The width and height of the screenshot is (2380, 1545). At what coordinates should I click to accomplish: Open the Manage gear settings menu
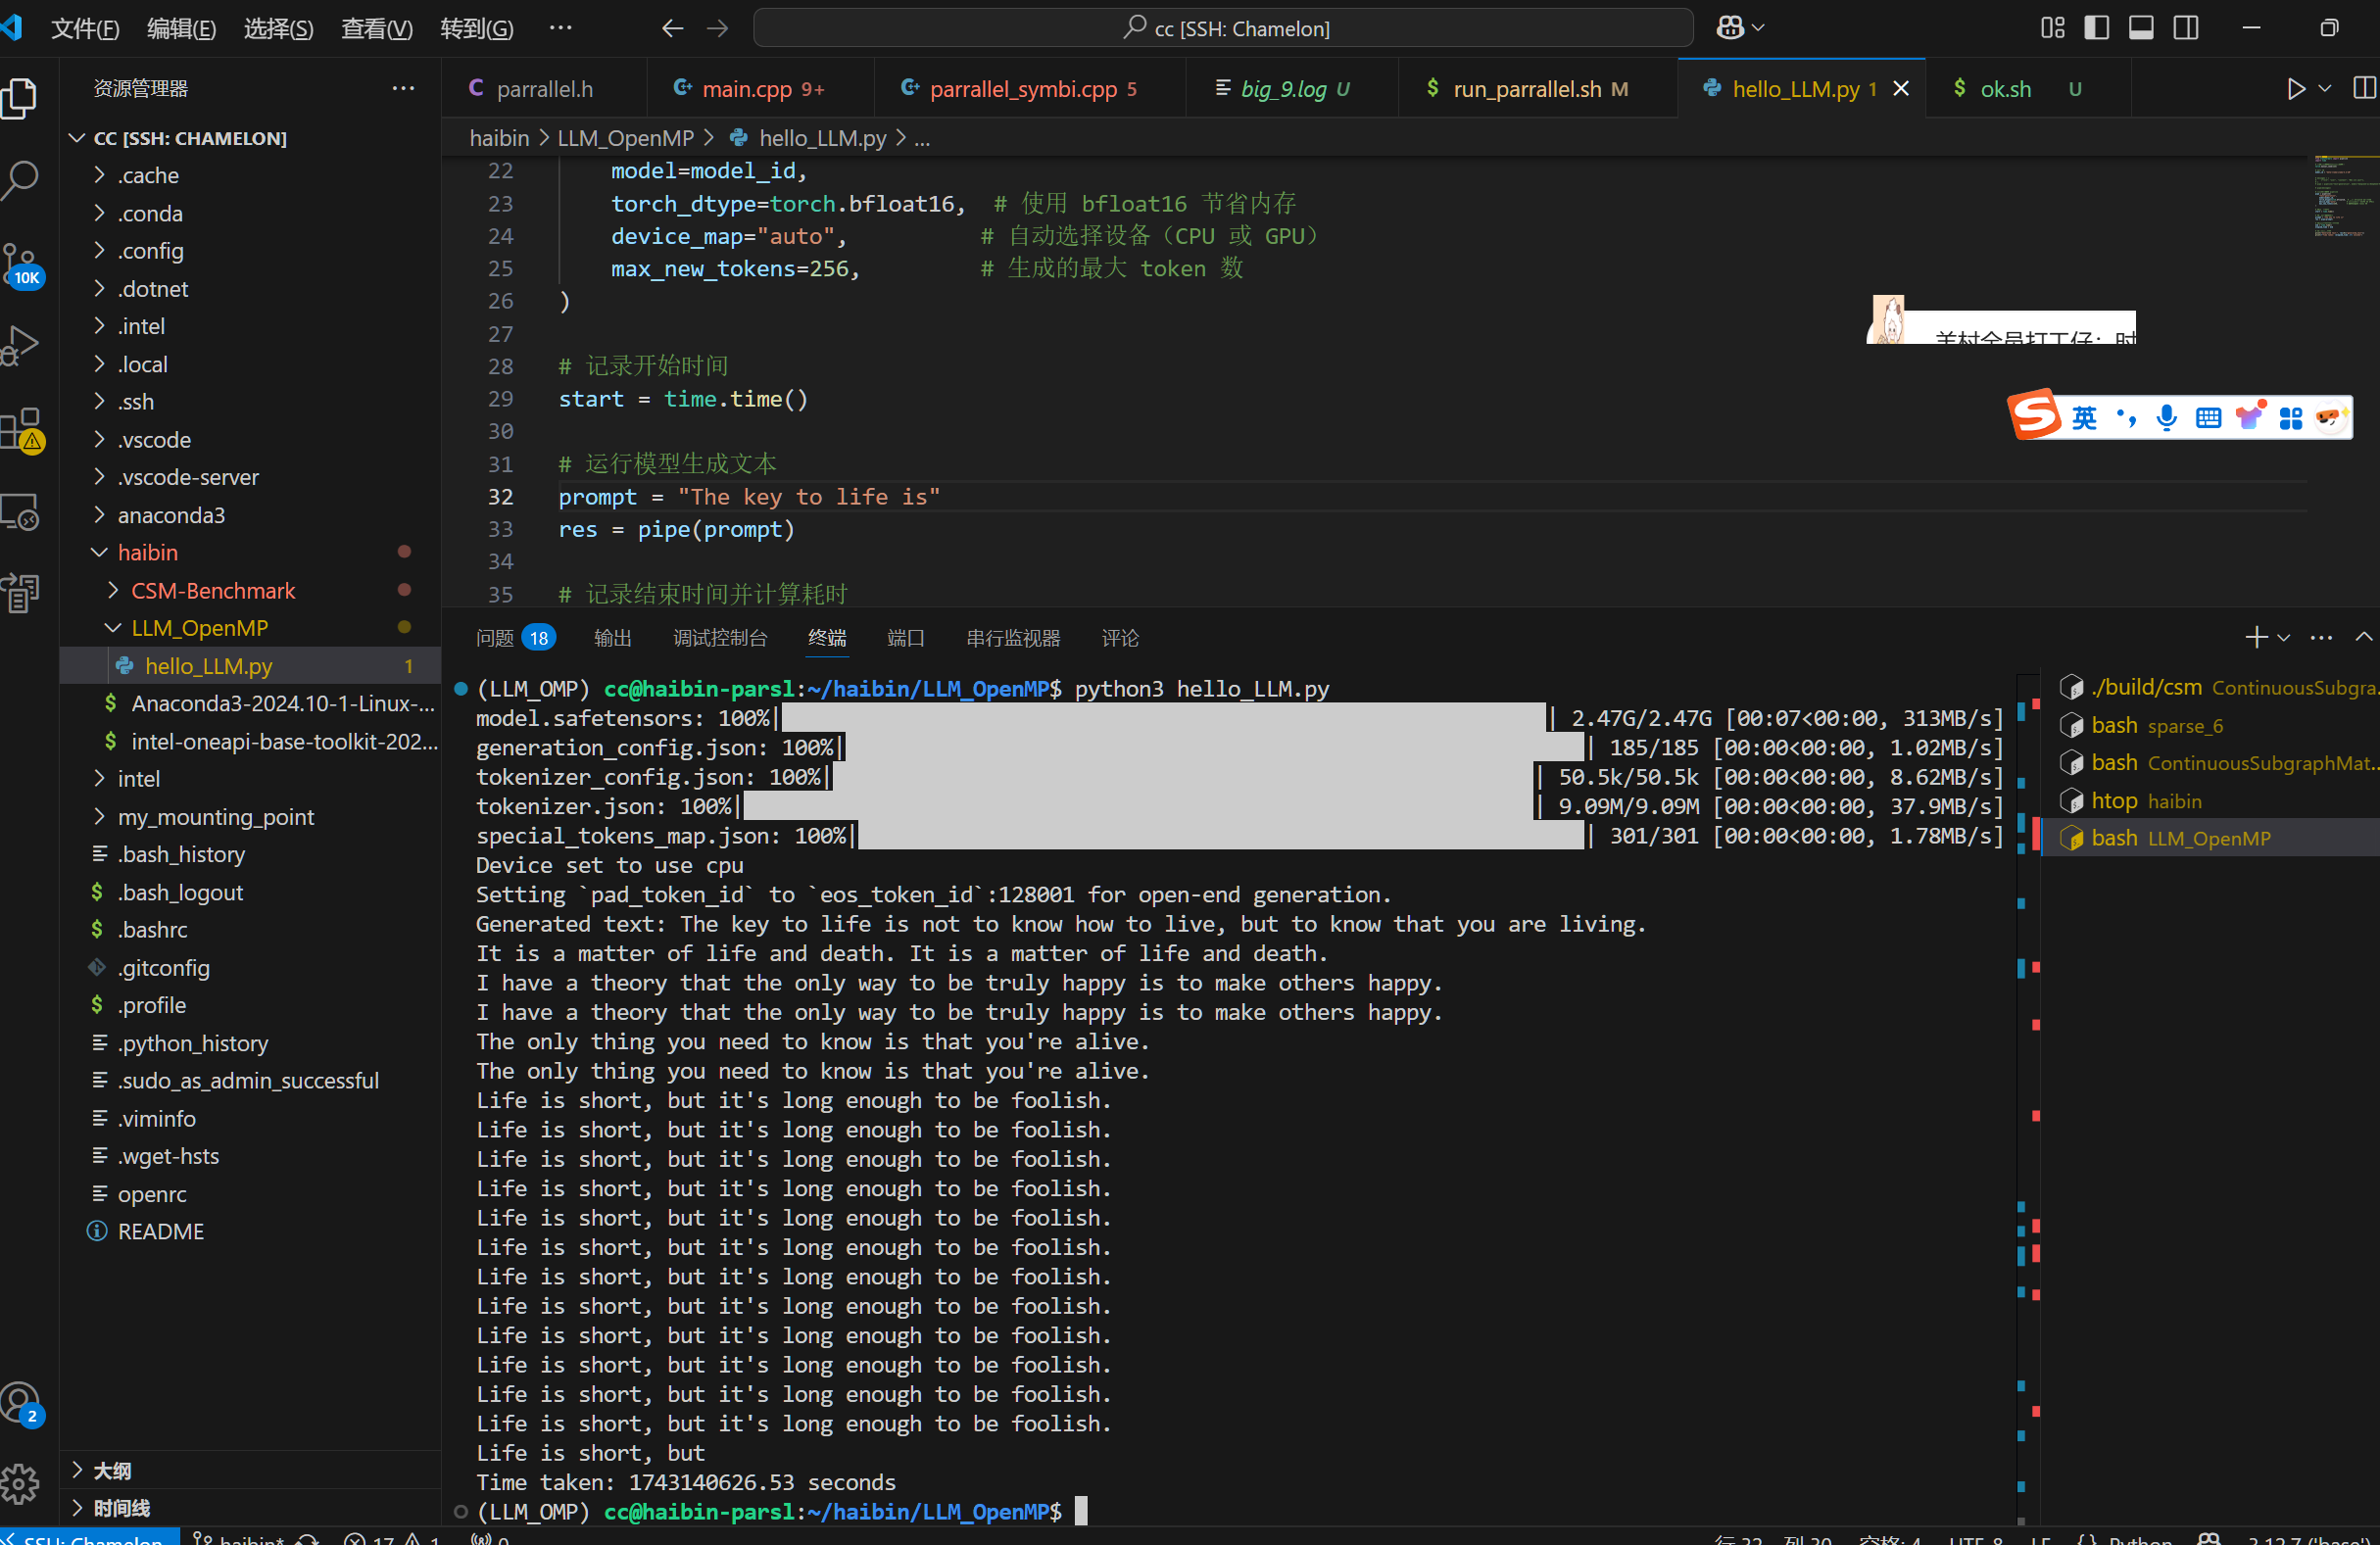click(20, 1483)
